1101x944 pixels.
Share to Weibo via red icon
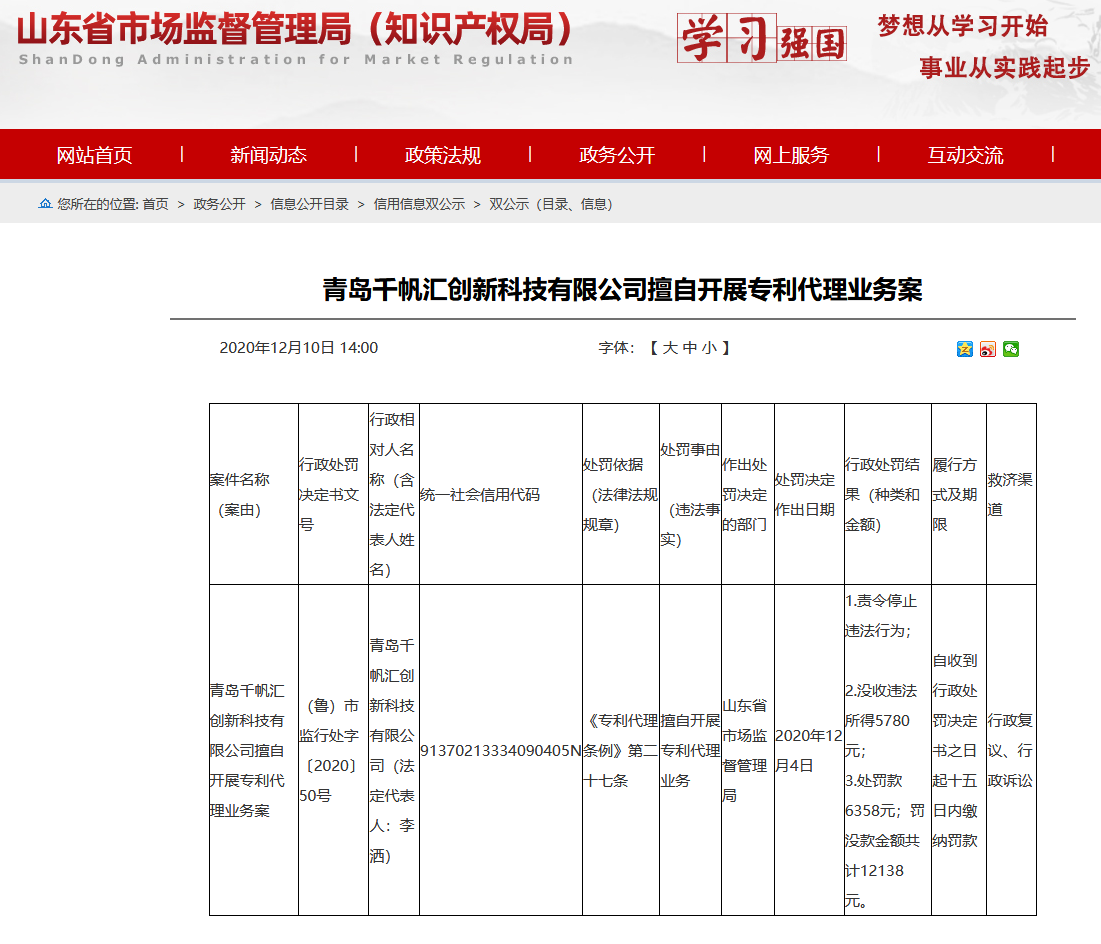(988, 348)
